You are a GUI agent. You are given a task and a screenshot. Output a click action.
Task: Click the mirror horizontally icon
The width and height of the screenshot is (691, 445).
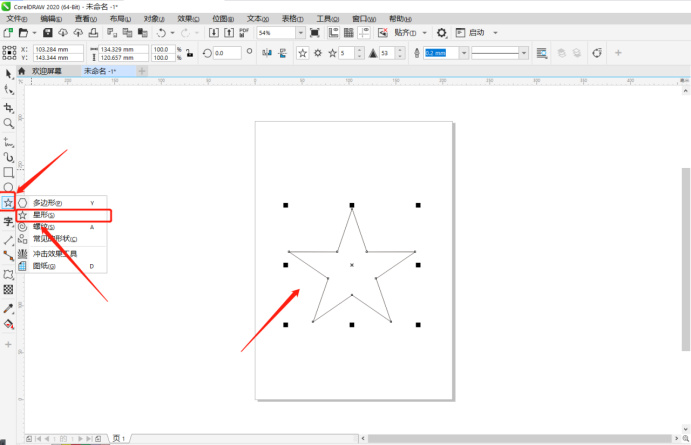(267, 53)
